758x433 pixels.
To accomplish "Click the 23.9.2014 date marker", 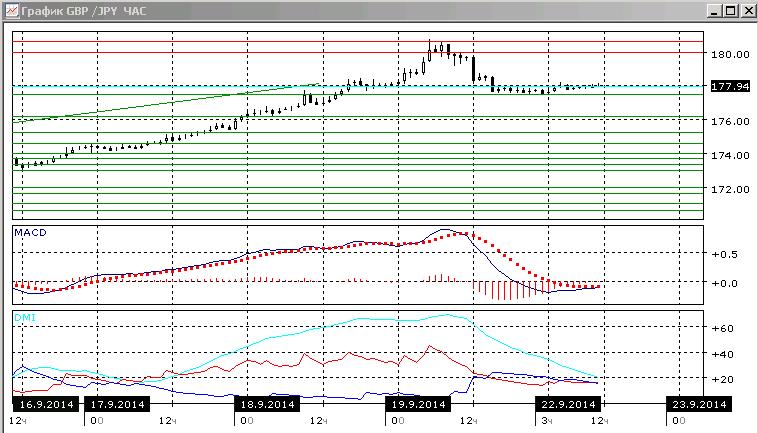I will pyautogui.click(x=699, y=404).
